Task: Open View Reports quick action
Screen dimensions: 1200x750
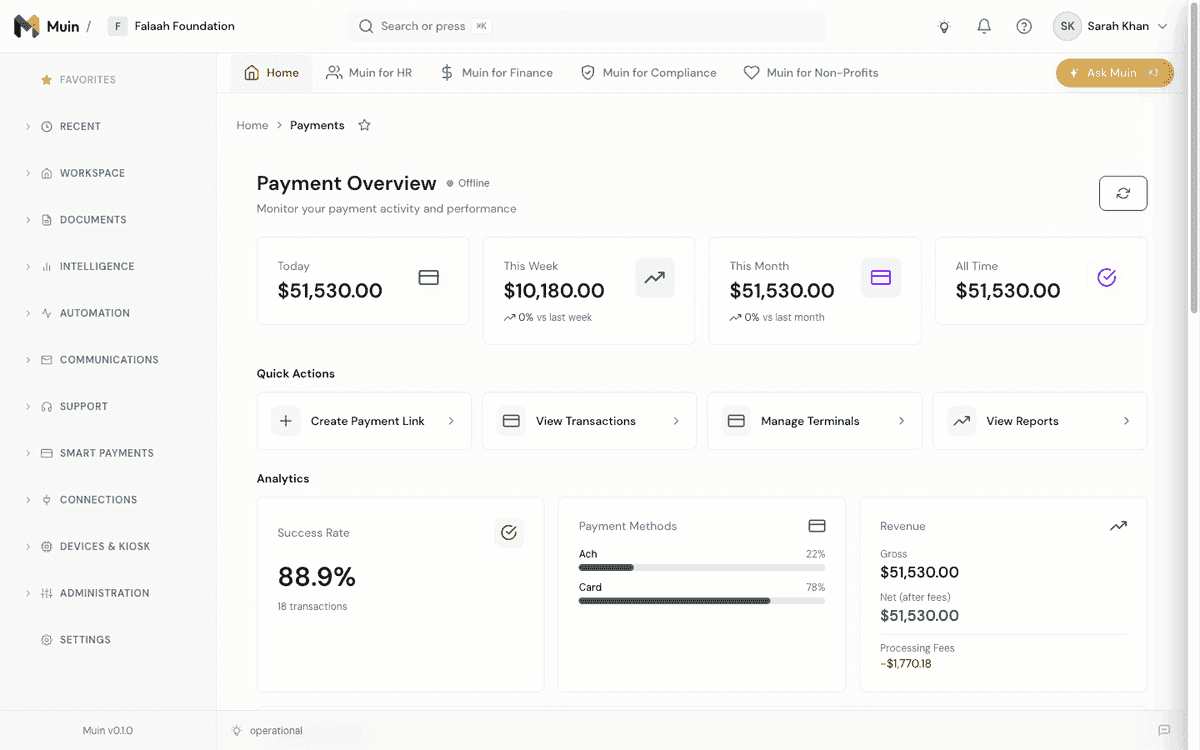Action: [x=1040, y=421]
